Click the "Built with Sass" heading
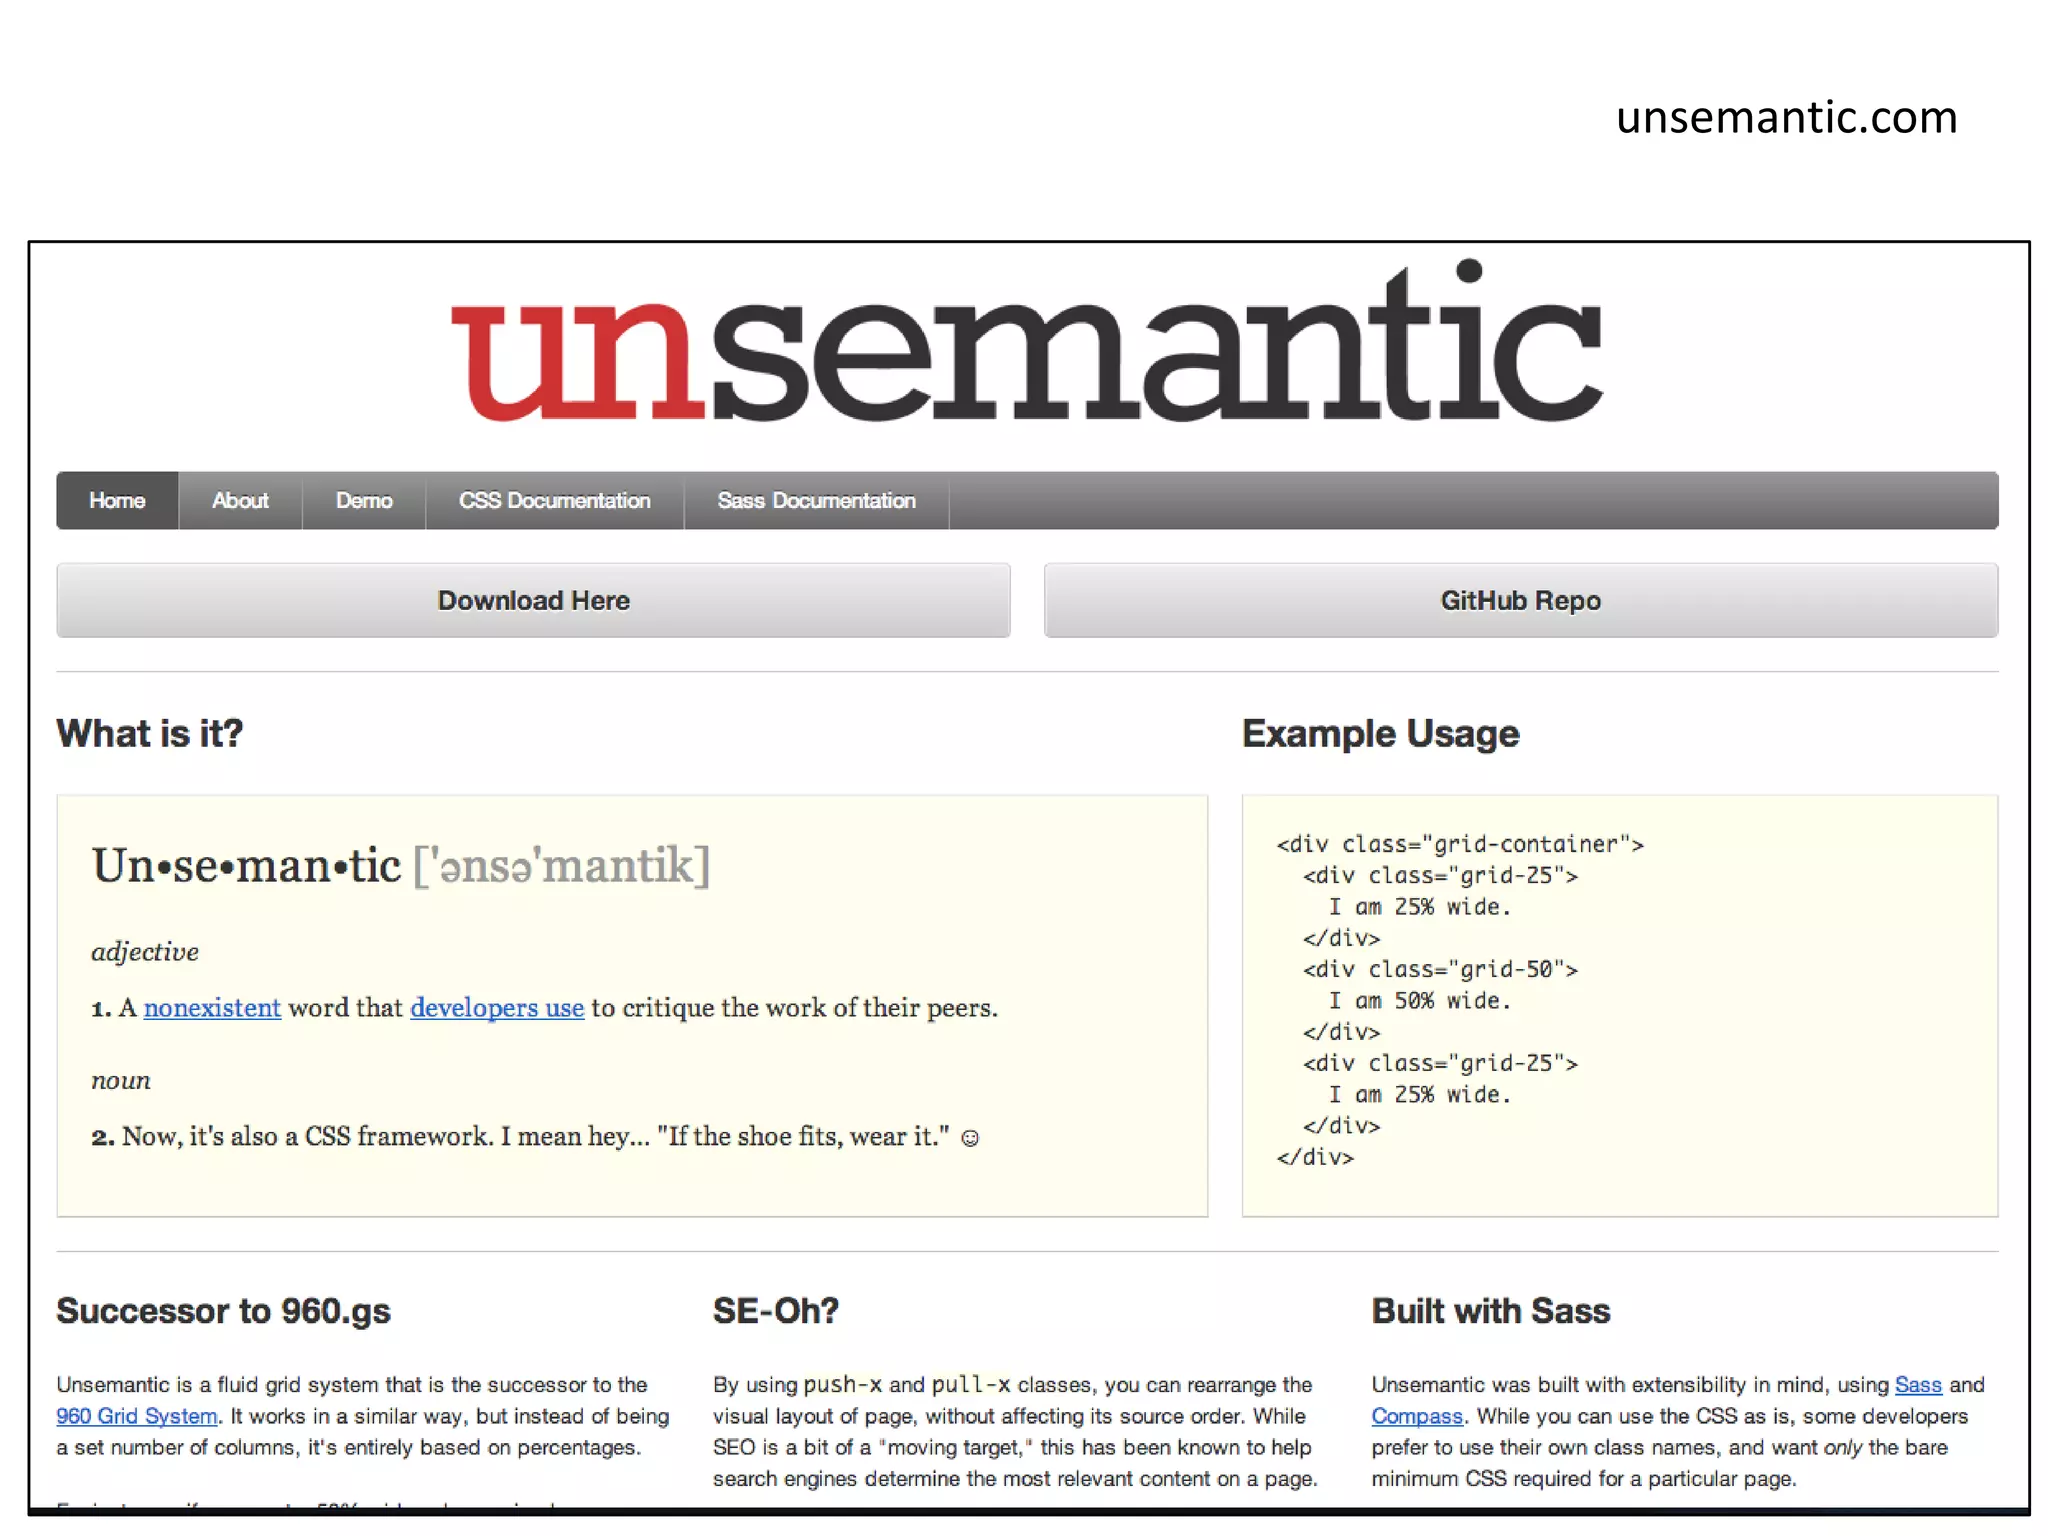The image size is (2048, 1536). click(x=1491, y=1310)
